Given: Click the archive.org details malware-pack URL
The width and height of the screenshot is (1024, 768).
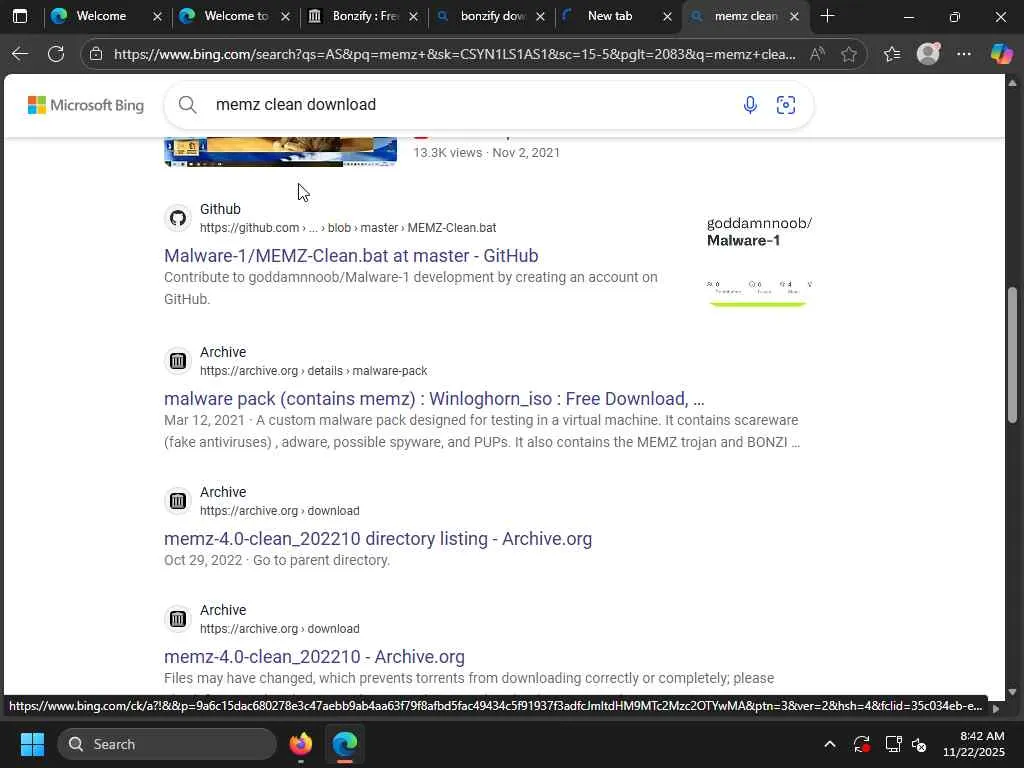Looking at the screenshot, I should point(313,371).
